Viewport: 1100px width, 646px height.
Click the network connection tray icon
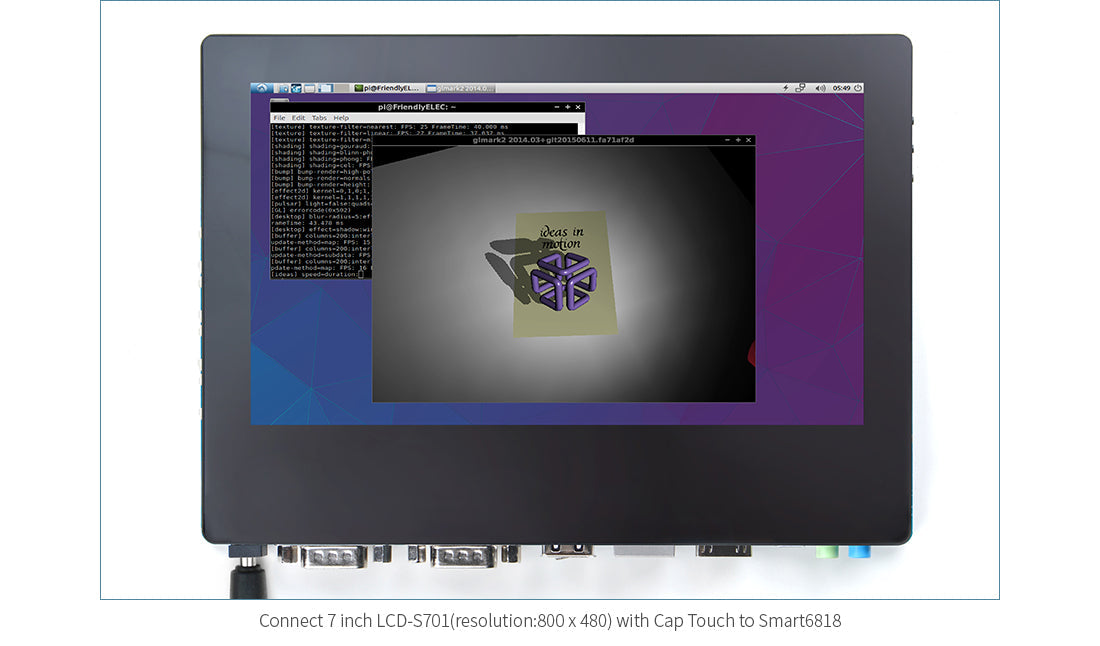(x=801, y=88)
